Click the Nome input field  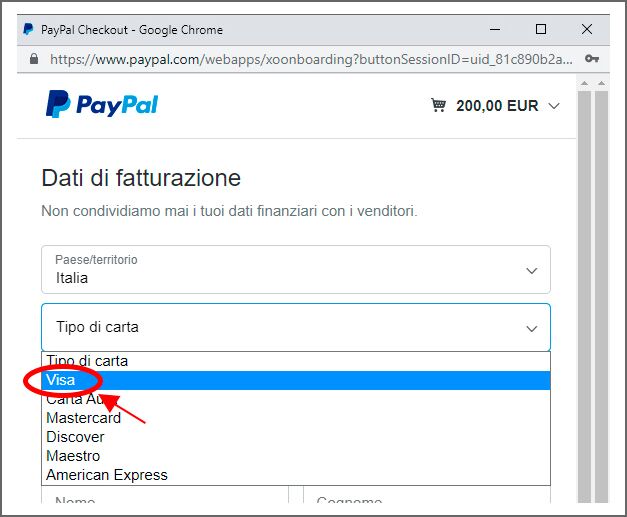pos(165,495)
